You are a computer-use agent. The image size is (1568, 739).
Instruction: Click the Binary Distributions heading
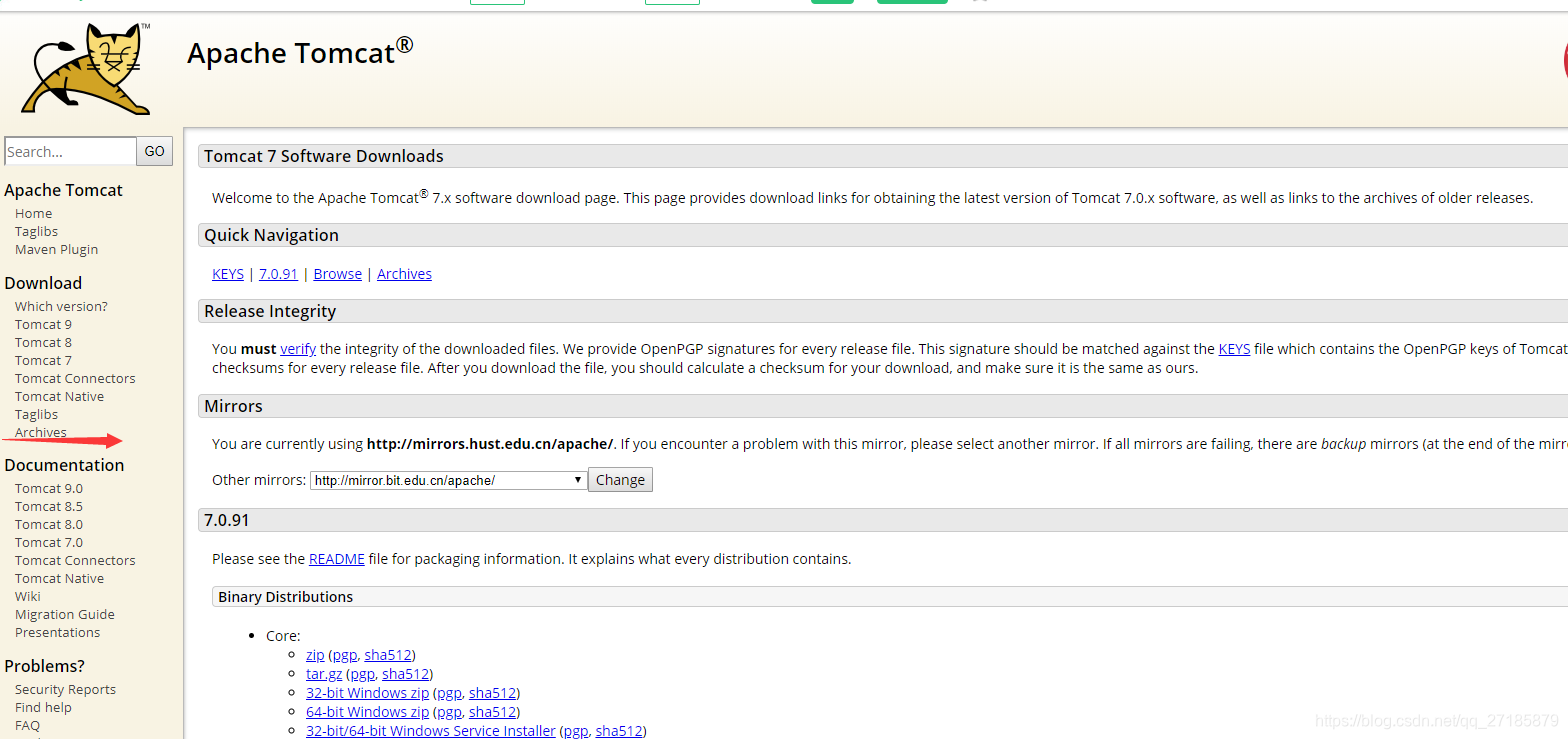tap(286, 597)
